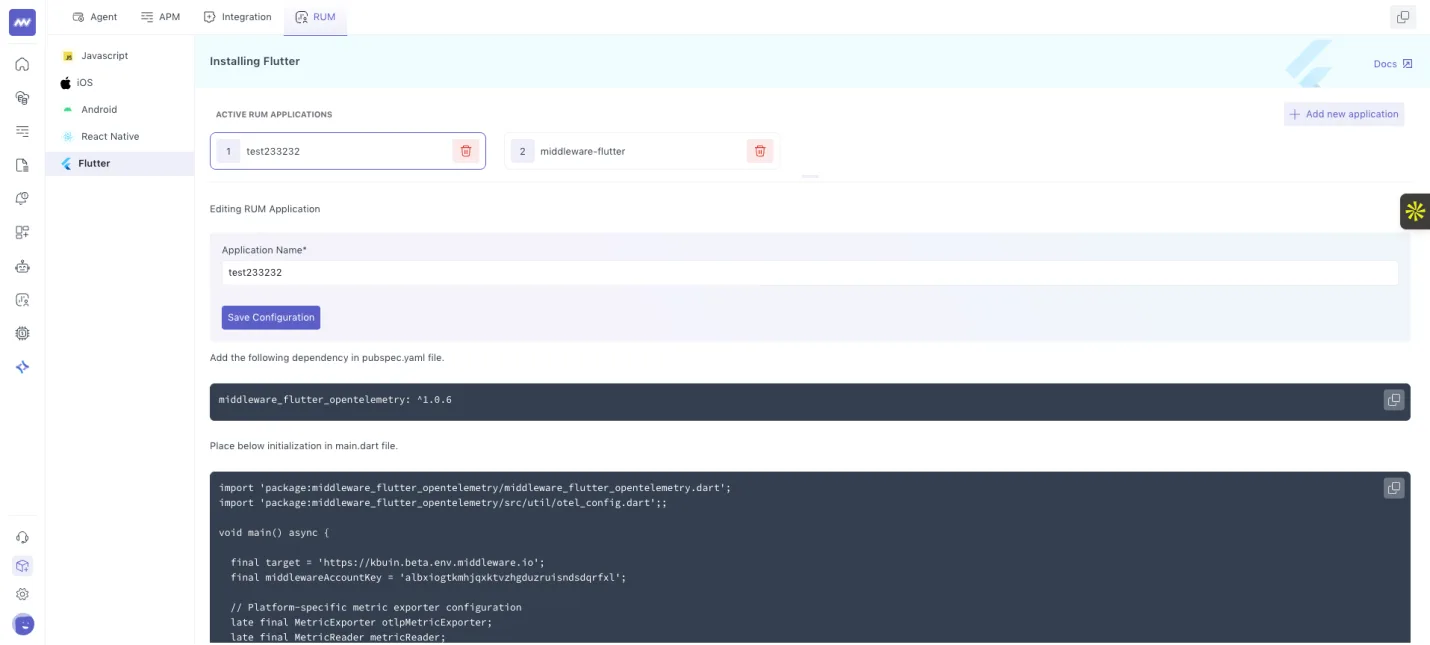This screenshot has width=1430, height=645.
Task: Select Android in the platform list
Action: (x=120, y=110)
